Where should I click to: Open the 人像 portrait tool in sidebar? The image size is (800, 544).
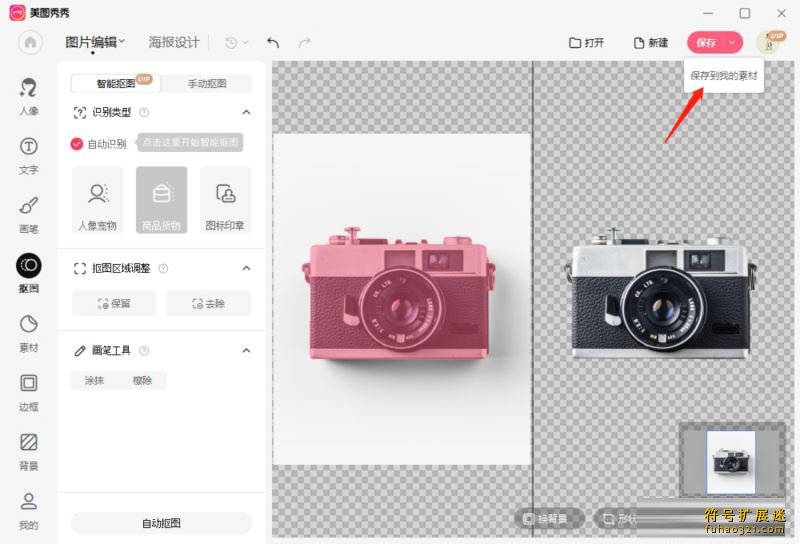click(x=29, y=94)
